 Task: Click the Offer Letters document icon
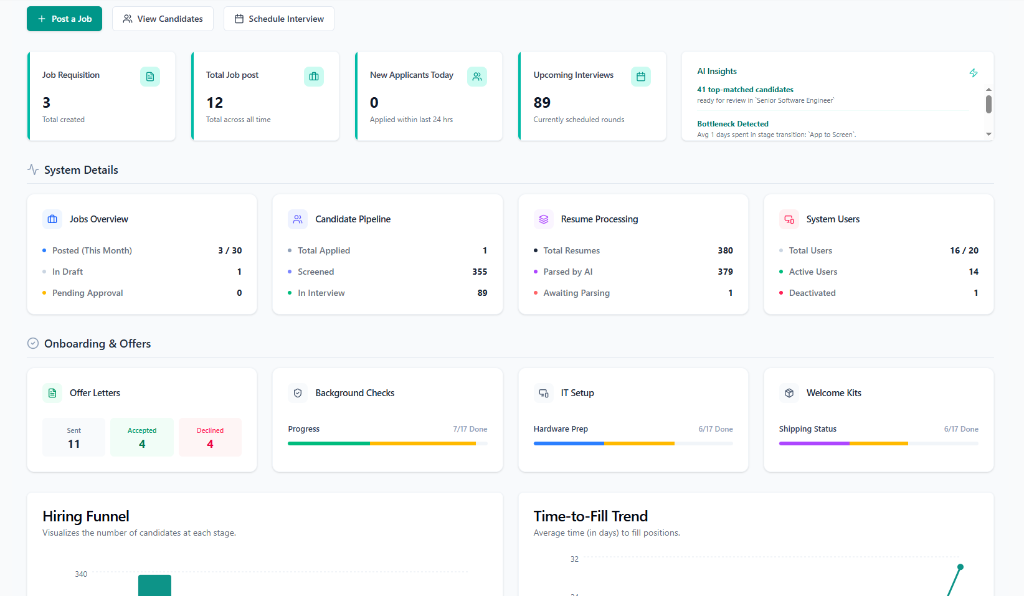click(x=52, y=393)
